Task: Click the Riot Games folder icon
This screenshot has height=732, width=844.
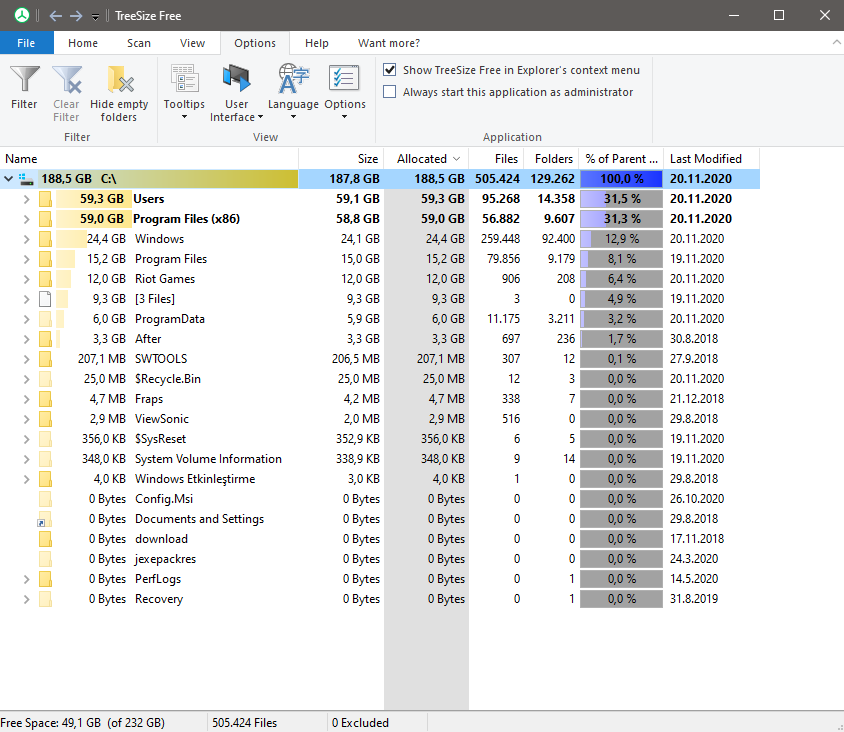Action: 45,279
